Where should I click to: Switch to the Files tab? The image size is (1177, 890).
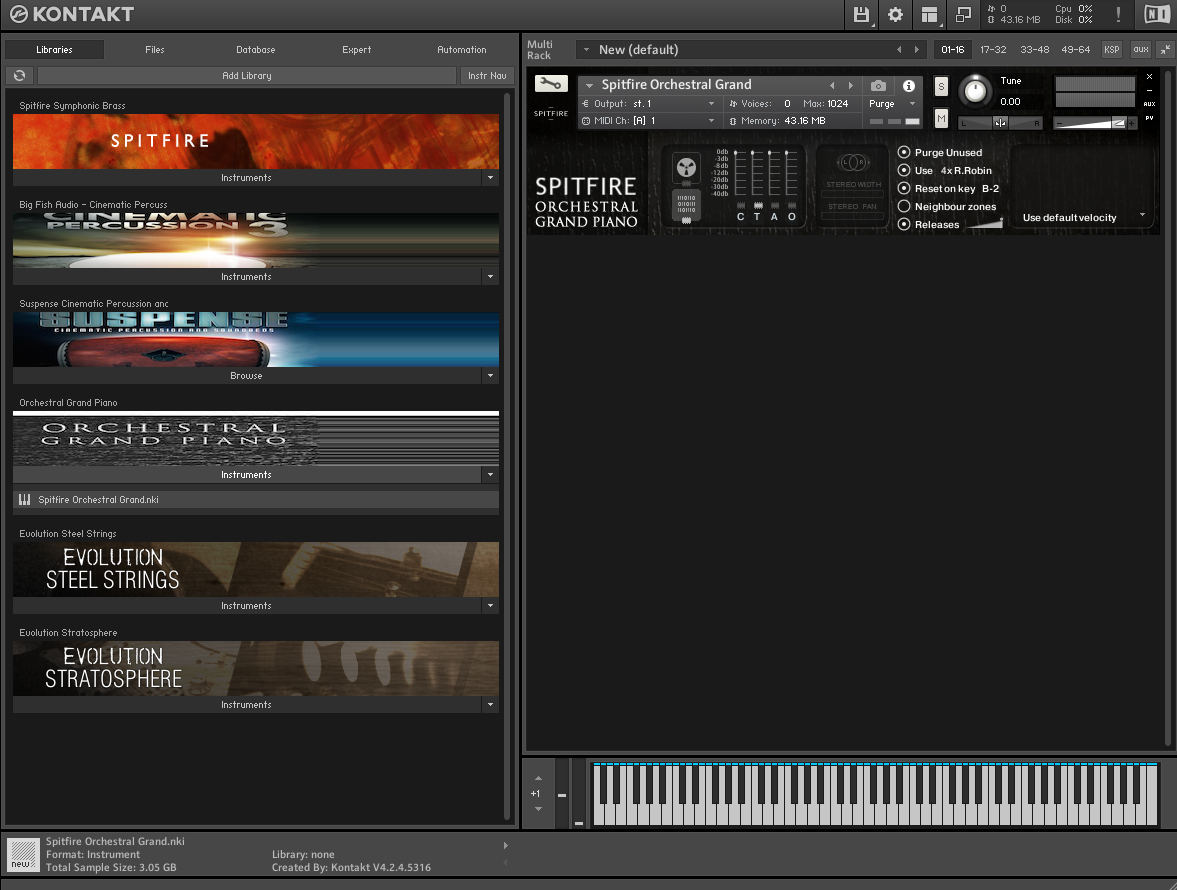point(155,50)
